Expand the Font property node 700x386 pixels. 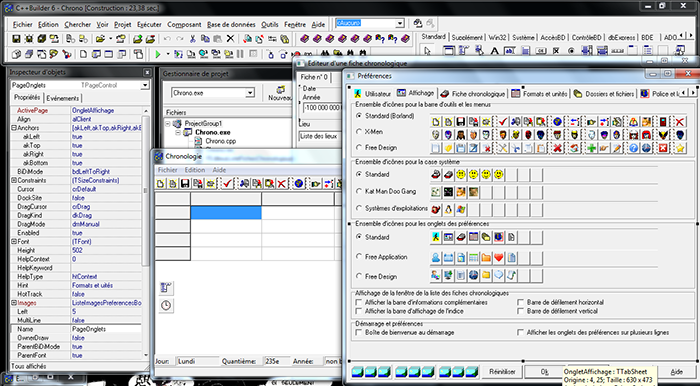click(x=13, y=241)
